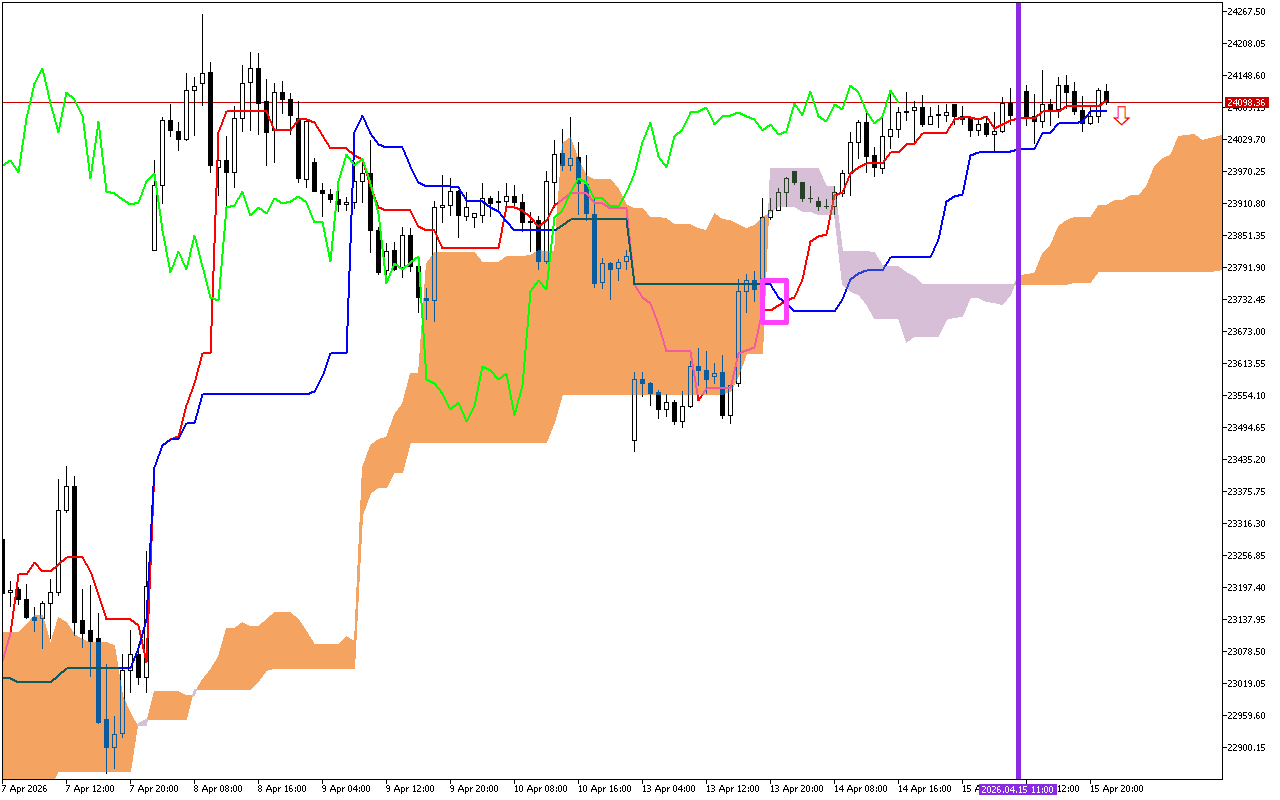Screen dimensions: 1280x800
Task: Click the red 24098.36 price label
Action: point(1247,103)
